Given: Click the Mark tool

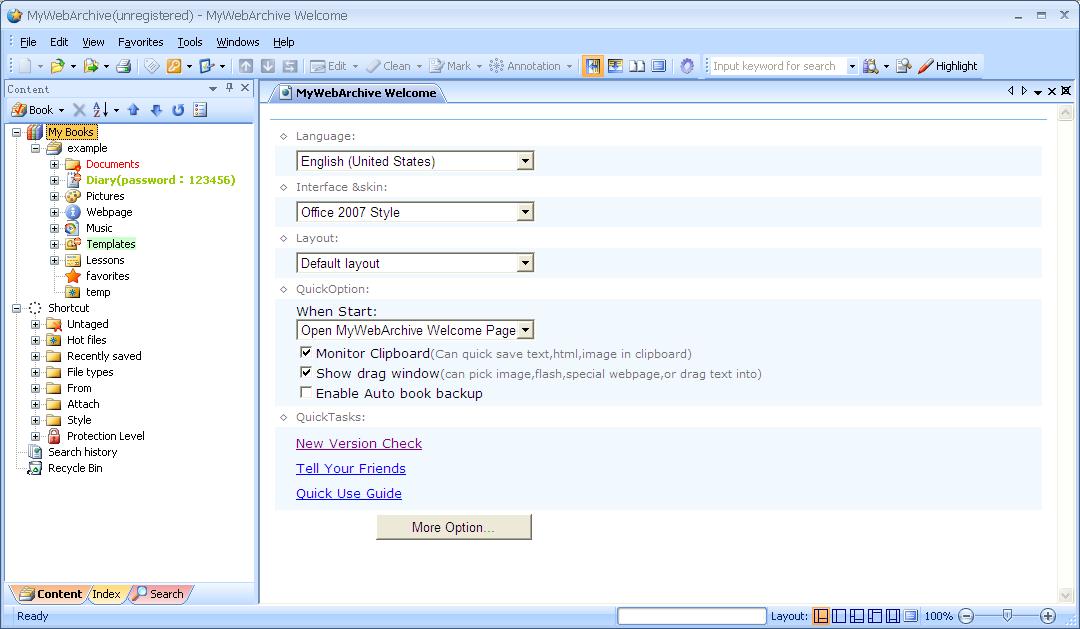Looking at the screenshot, I should 450,66.
